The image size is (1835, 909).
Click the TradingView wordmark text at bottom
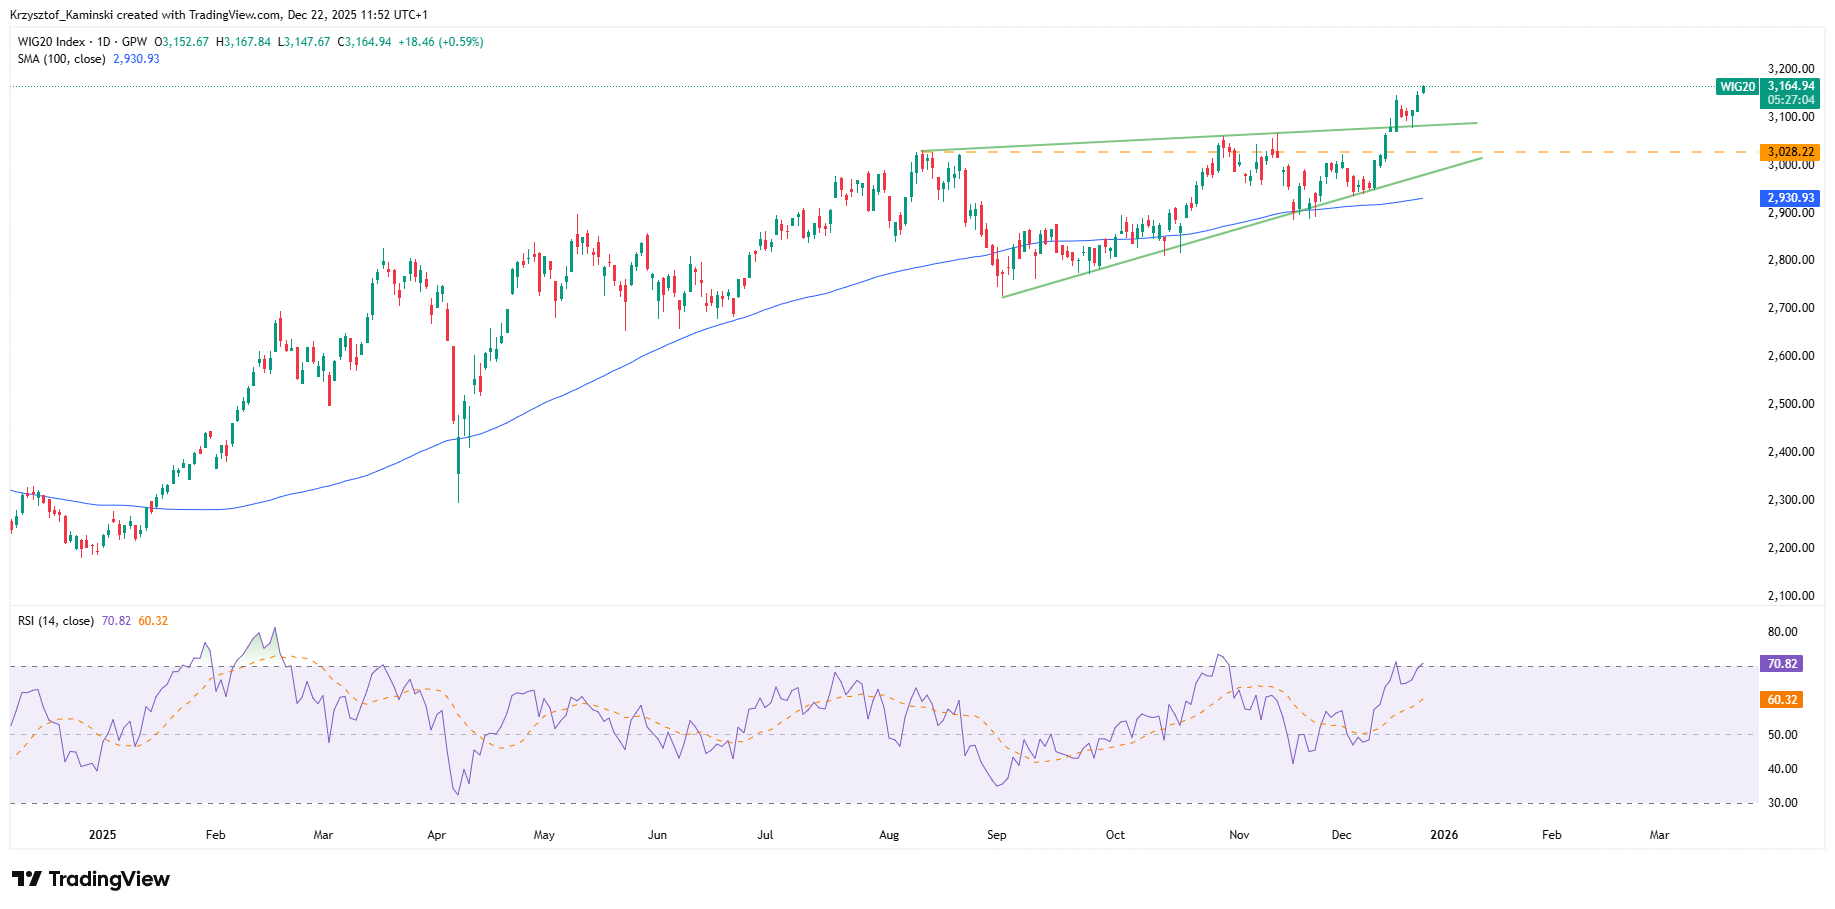click(x=109, y=879)
